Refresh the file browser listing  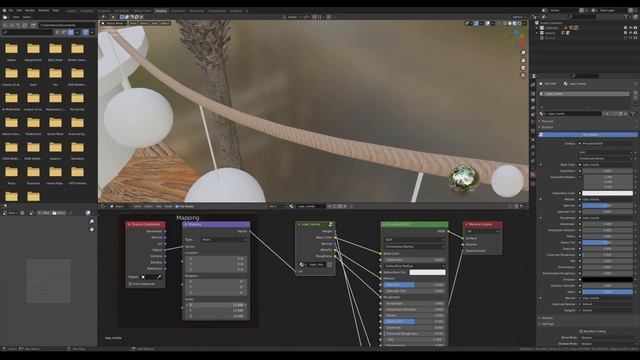25,25
